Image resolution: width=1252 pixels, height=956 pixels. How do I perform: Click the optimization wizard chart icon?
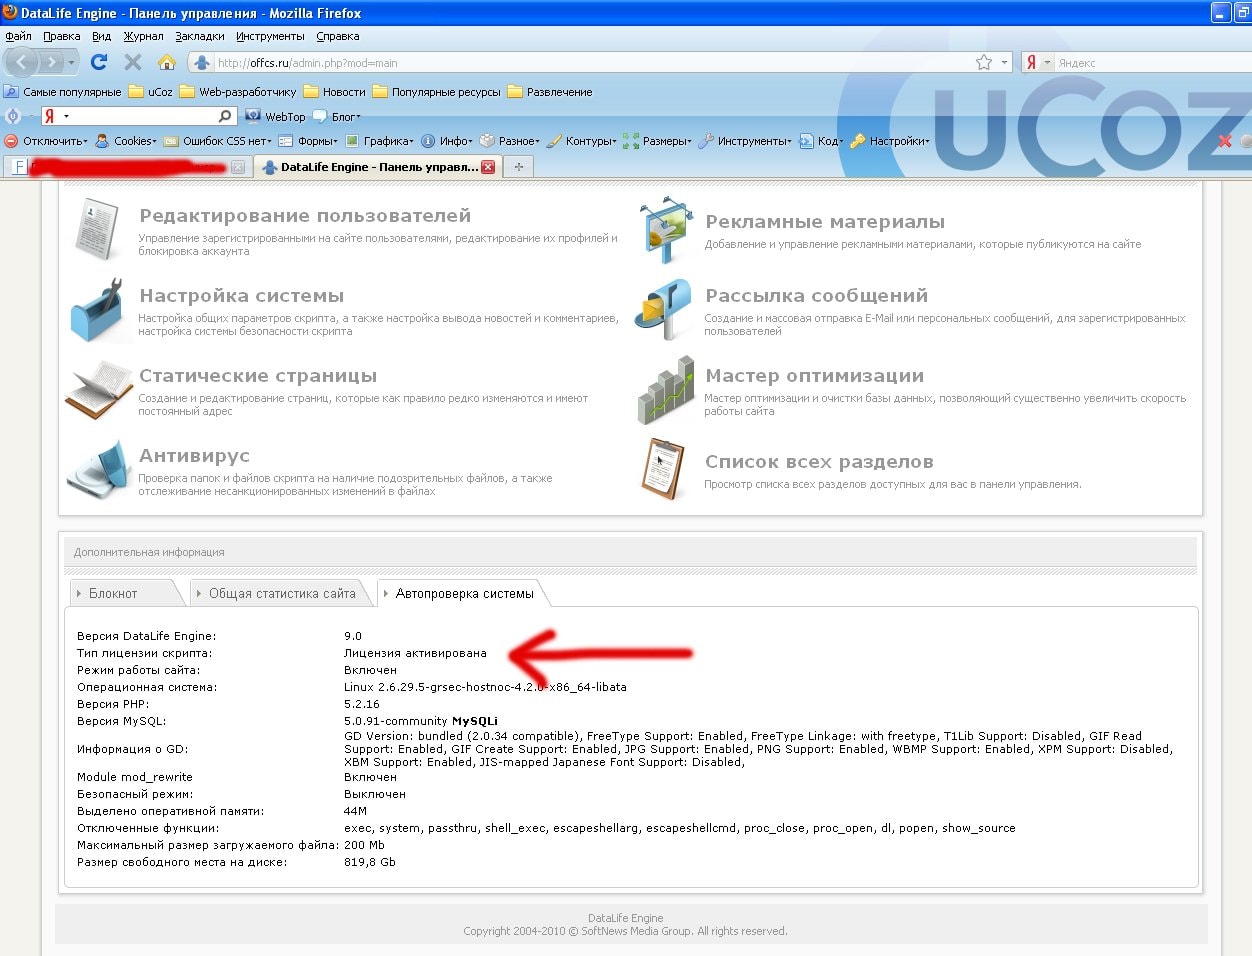pos(666,390)
